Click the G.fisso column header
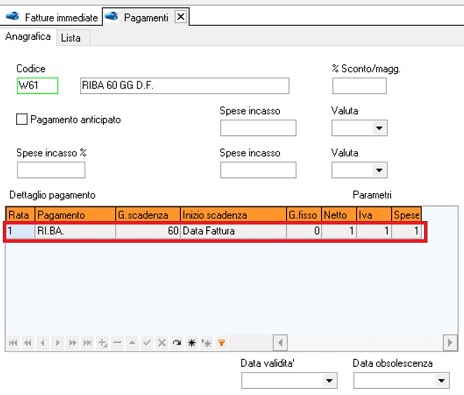 304,215
